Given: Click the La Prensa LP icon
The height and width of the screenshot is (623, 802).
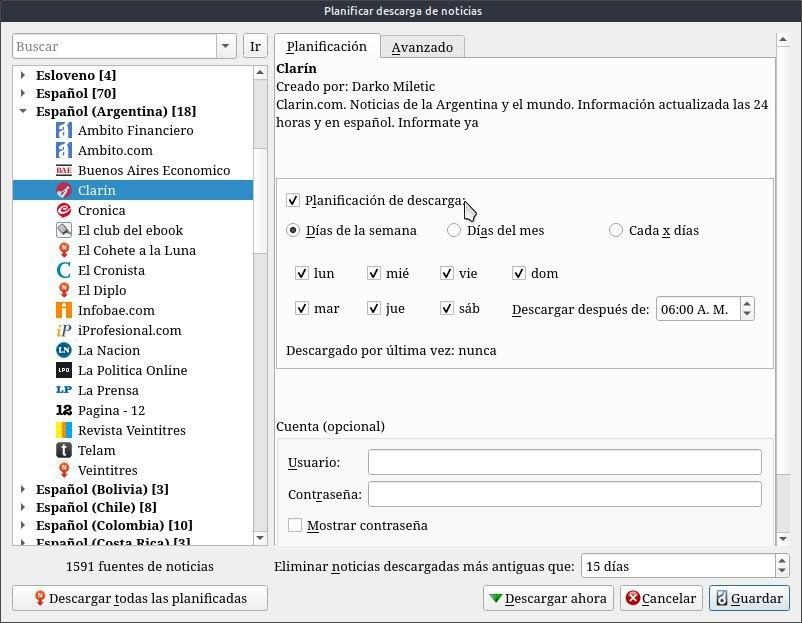Looking at the screenshot, I should click(63, 390).
